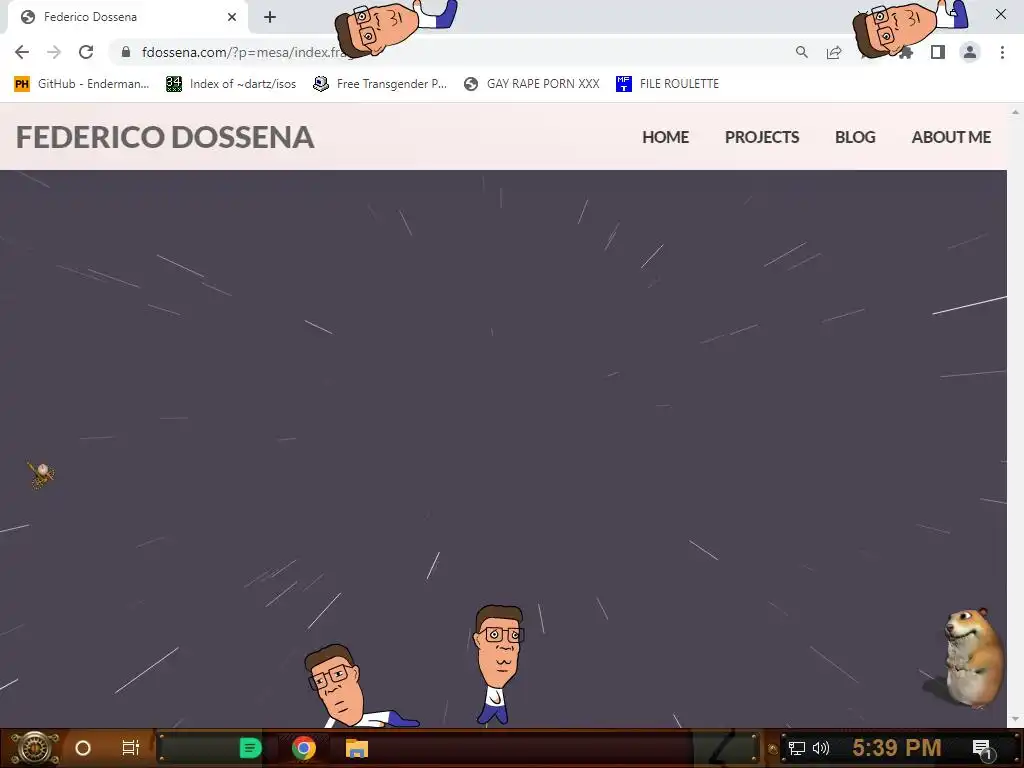The image size is (1024, 768).
Task: Select the Federico Dossena browser tab
Action: click(127, 17)
